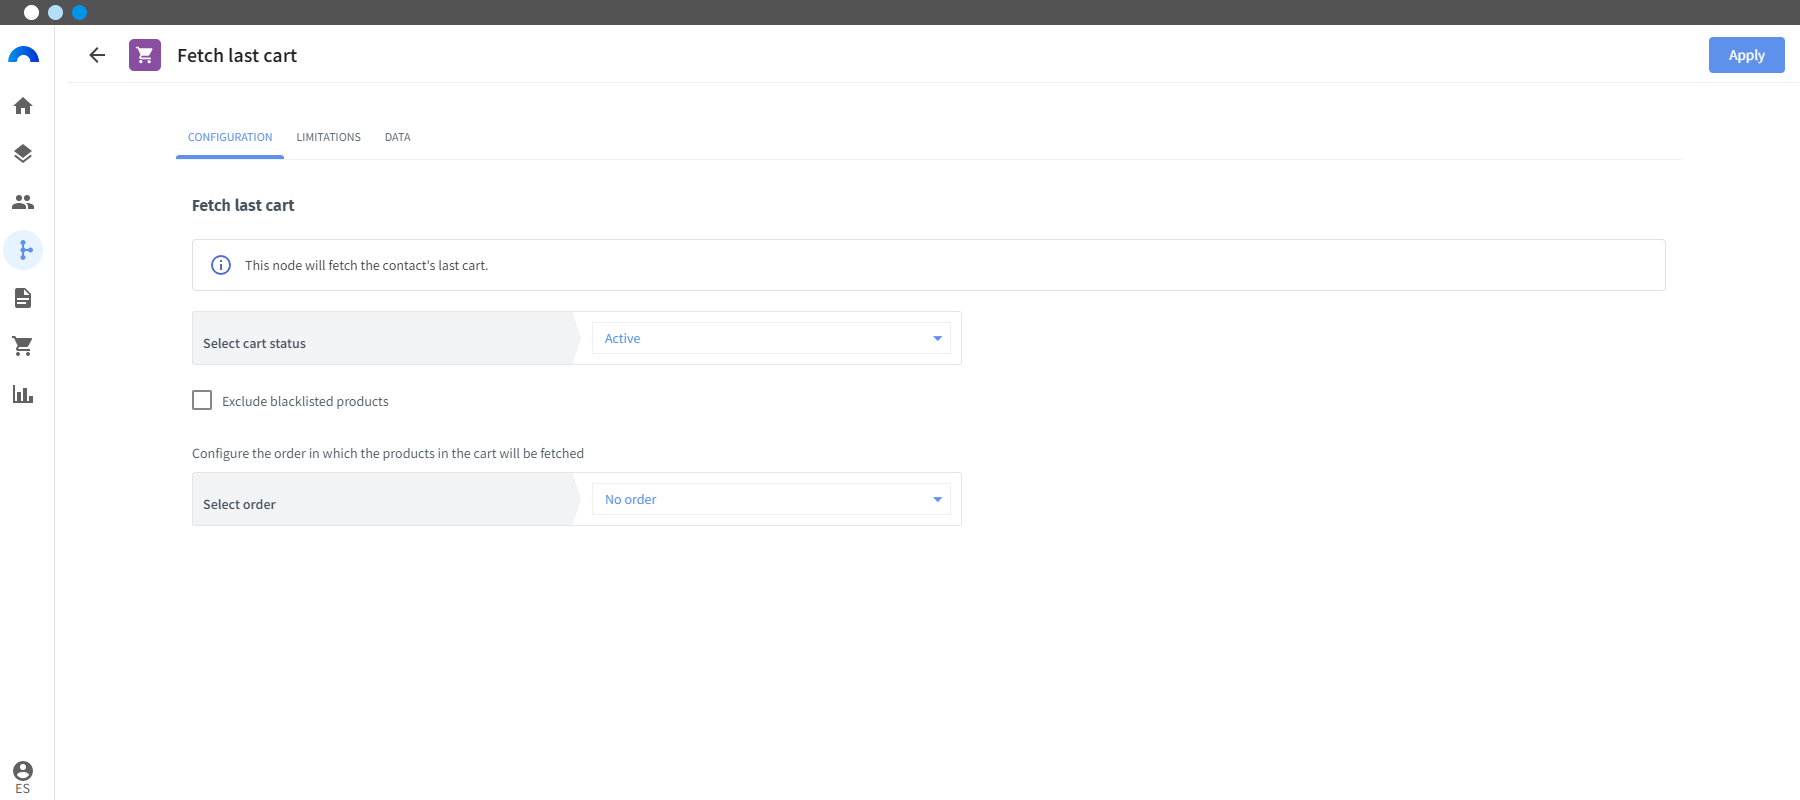The image size is (1800, 800).
Task: Open the document page icon
Action: tap(23, 298)
